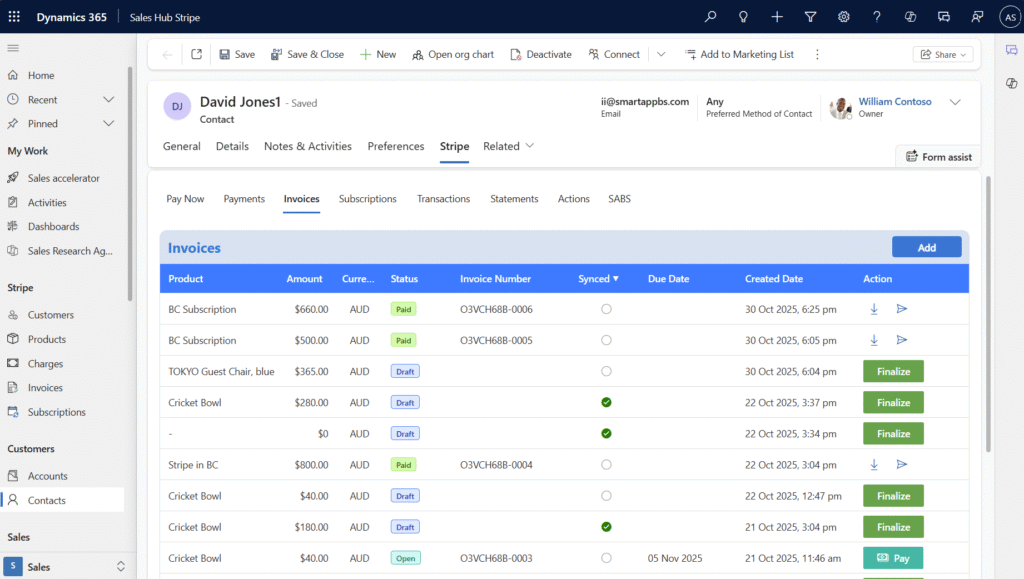Send invoice O3VCH68B-0004
The width and height of the screenshot is (1024, 579).
pos(902,464)
